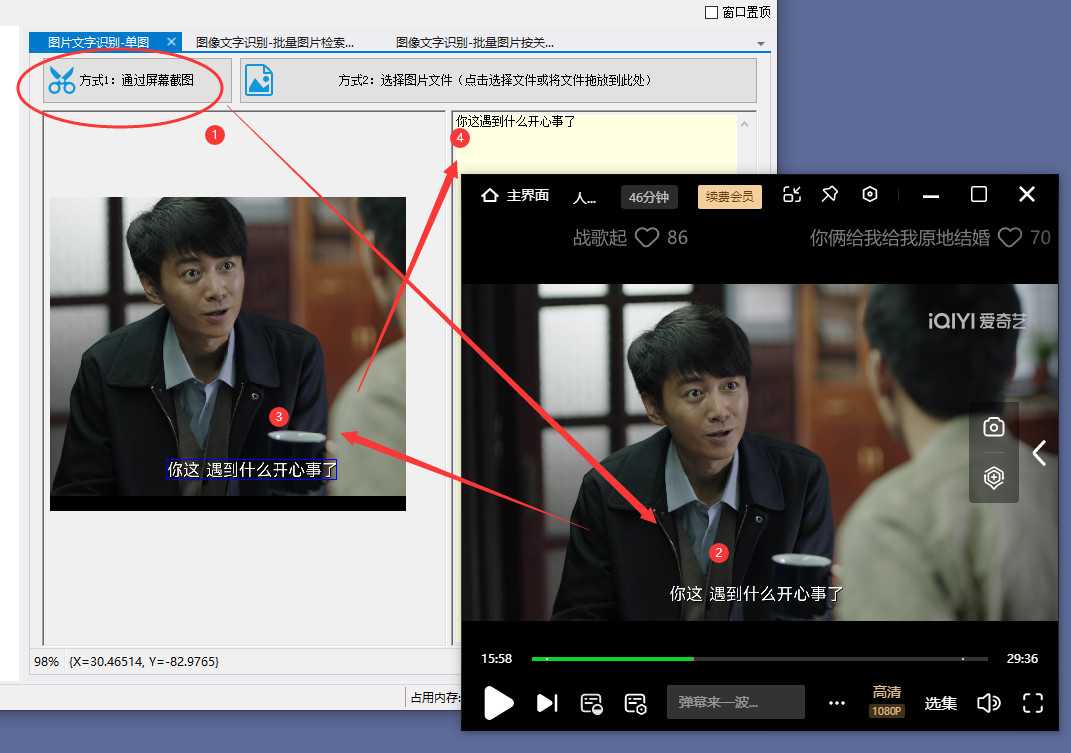
Task: Click 方式1：通过屏幕截图 button
Action: click(x=137, y=81)
